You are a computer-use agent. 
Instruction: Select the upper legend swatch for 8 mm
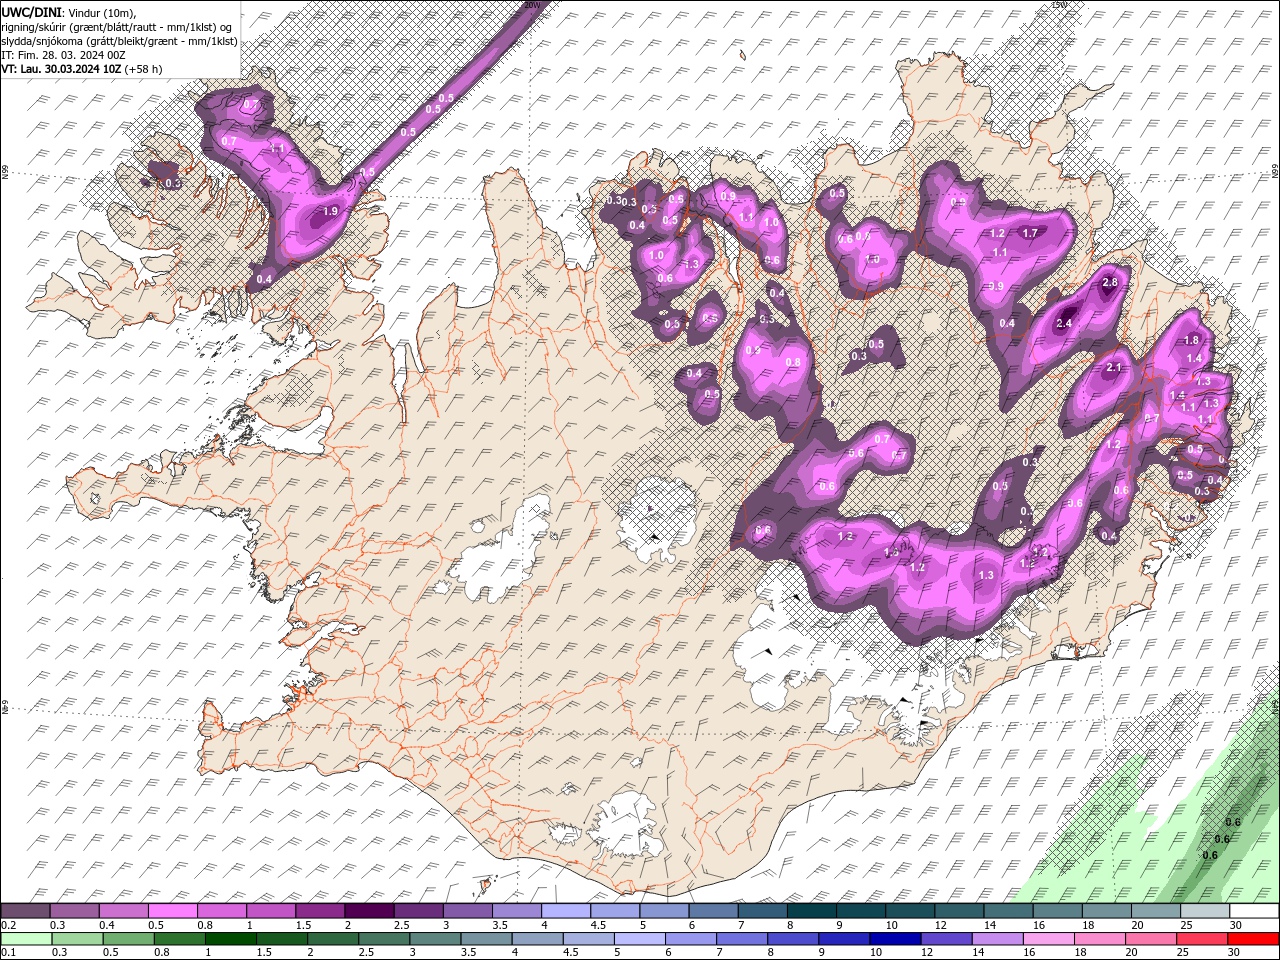[x=811, y=911]
